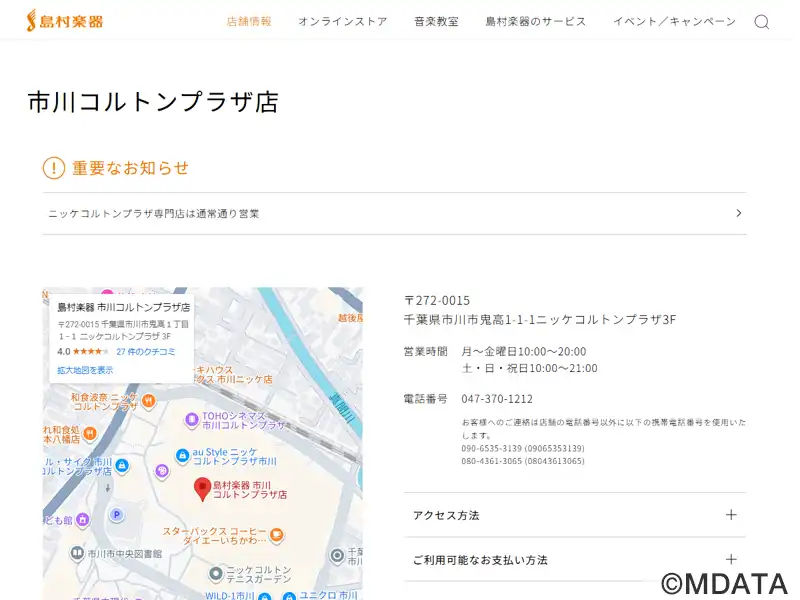Viewport: 800px width, 600px height.
Task: Click postal code 〒272-0015 text
Action: 437,301
